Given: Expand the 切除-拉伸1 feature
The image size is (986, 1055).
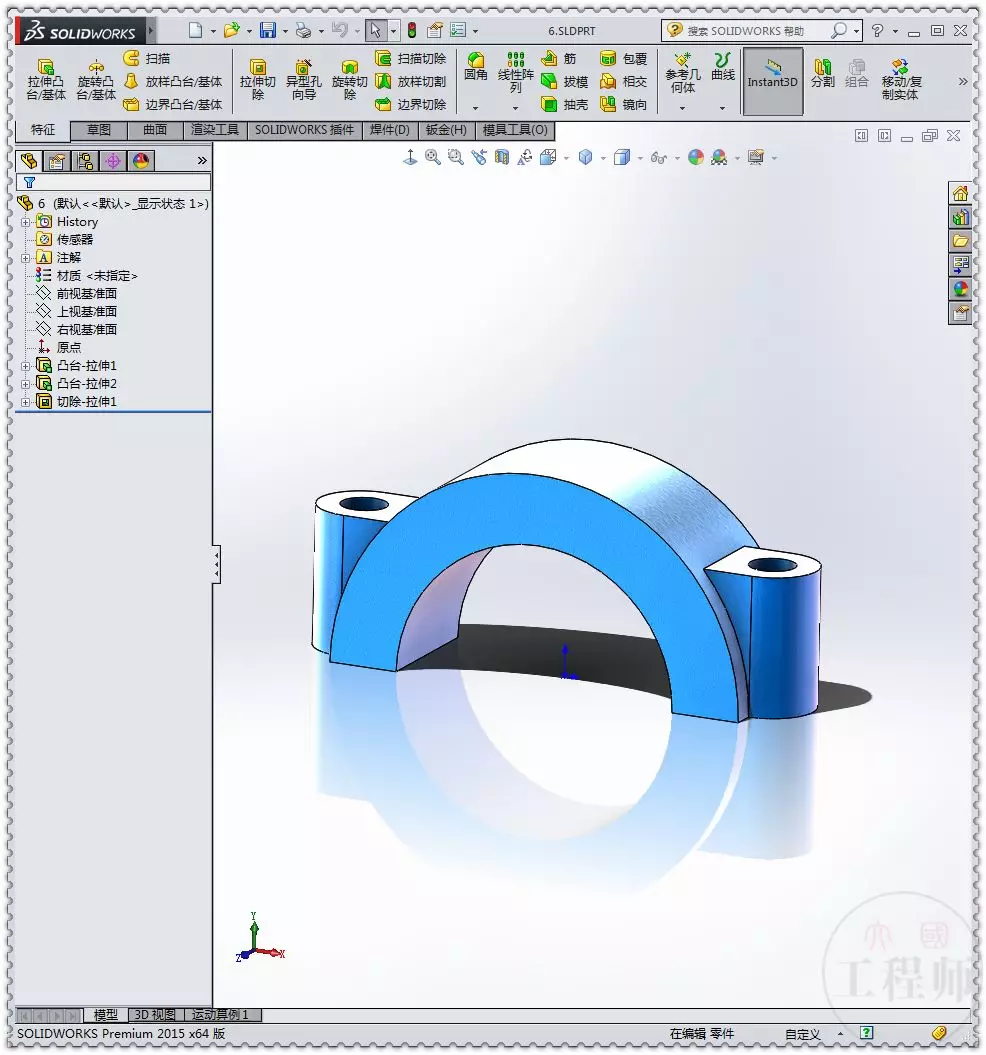Looking at the screenshot, I should (25, 402).
